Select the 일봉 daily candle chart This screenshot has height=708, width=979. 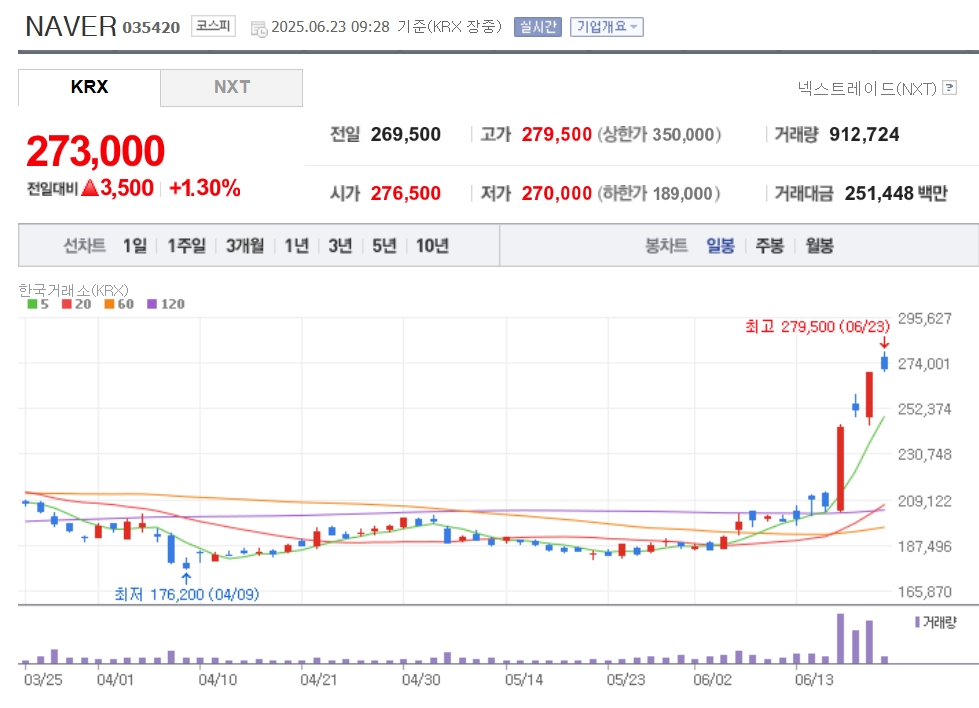[x=720, y=245]
